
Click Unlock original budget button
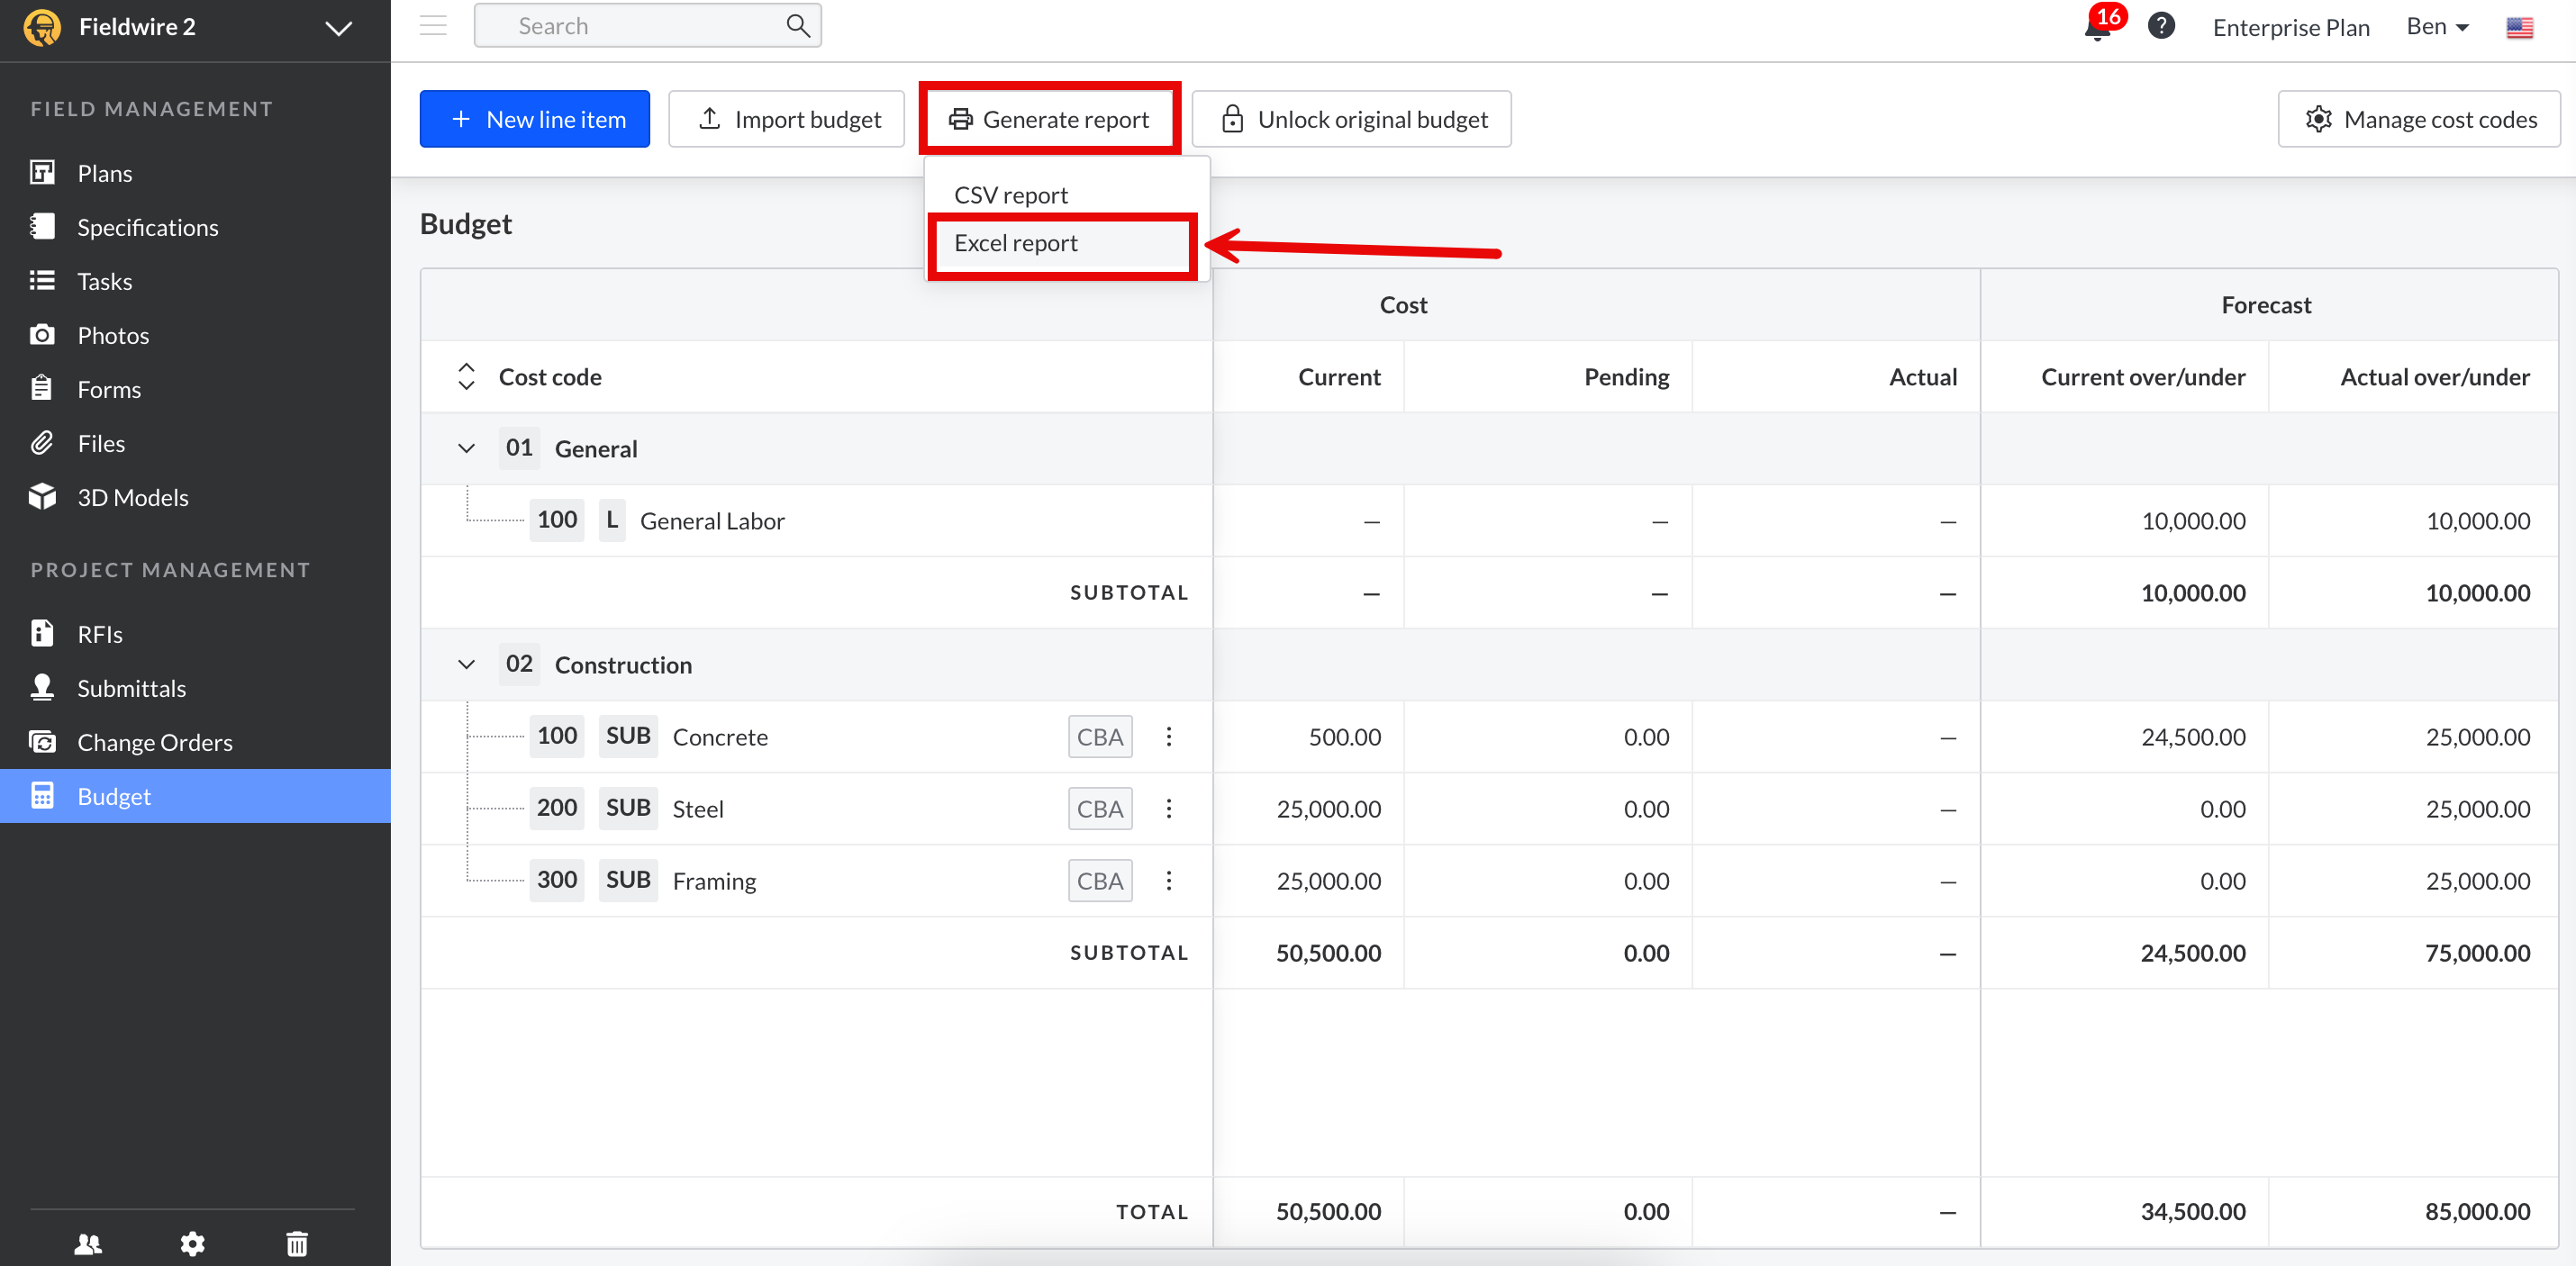click(x=1351, y=119)
